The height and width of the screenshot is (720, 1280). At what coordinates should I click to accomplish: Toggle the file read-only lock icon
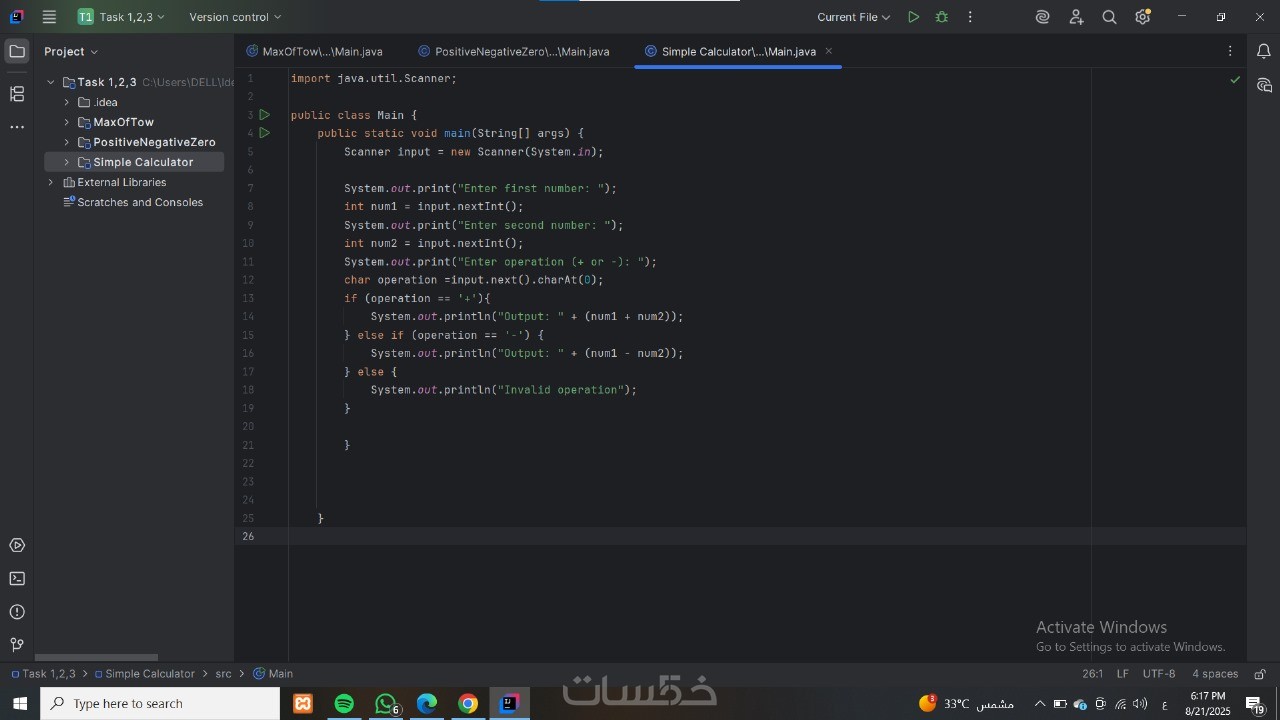[x=1260, y=674]
